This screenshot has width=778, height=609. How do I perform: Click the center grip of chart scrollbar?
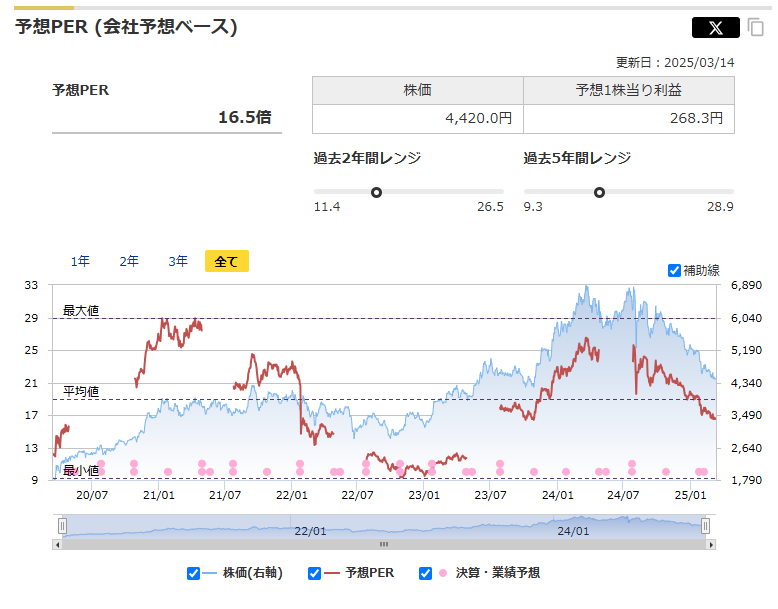(x=383, y=545)
